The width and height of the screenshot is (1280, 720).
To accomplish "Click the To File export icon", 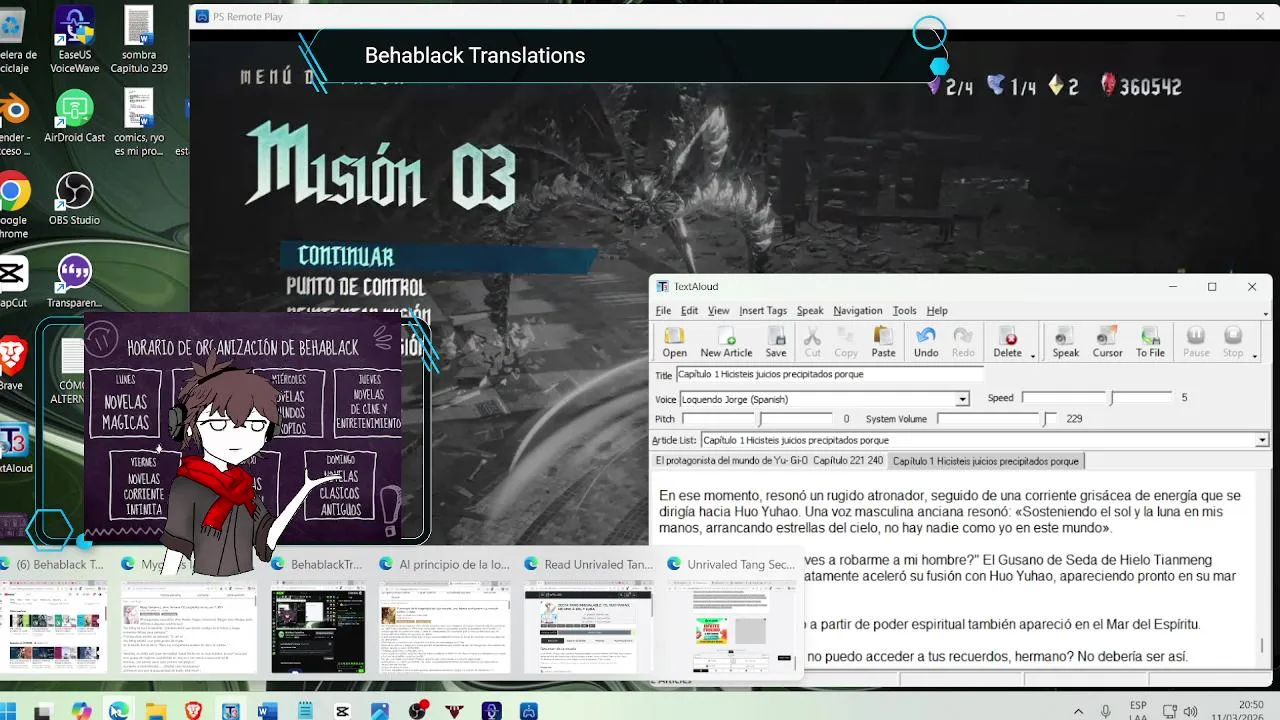I will (1150, 341).
